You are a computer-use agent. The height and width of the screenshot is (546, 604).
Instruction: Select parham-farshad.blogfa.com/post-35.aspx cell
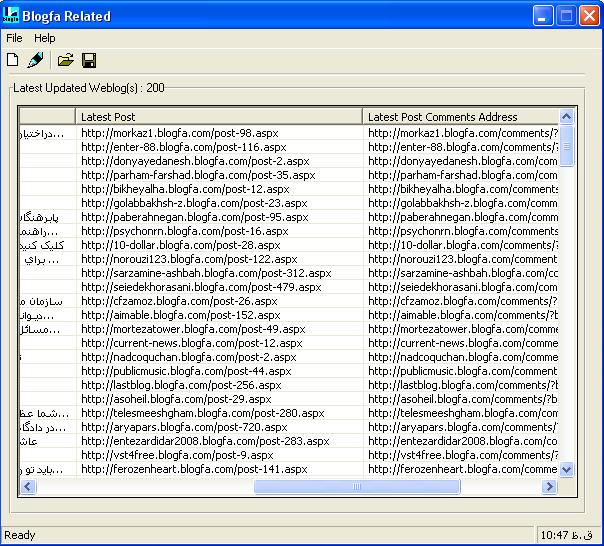[219, 175]
